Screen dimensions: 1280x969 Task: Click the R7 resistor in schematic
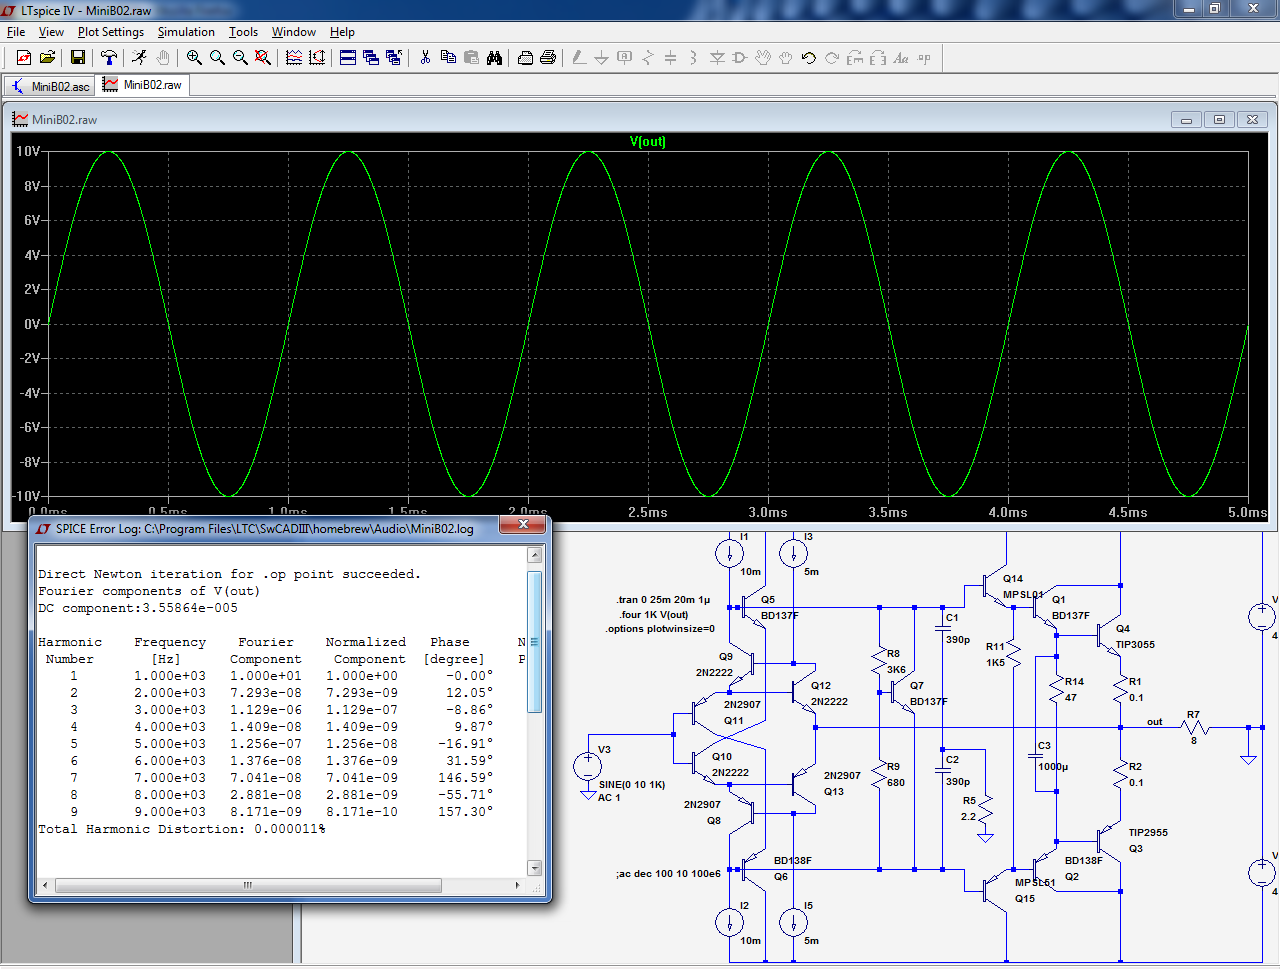pyautogui.click(x=1194, y=727)
